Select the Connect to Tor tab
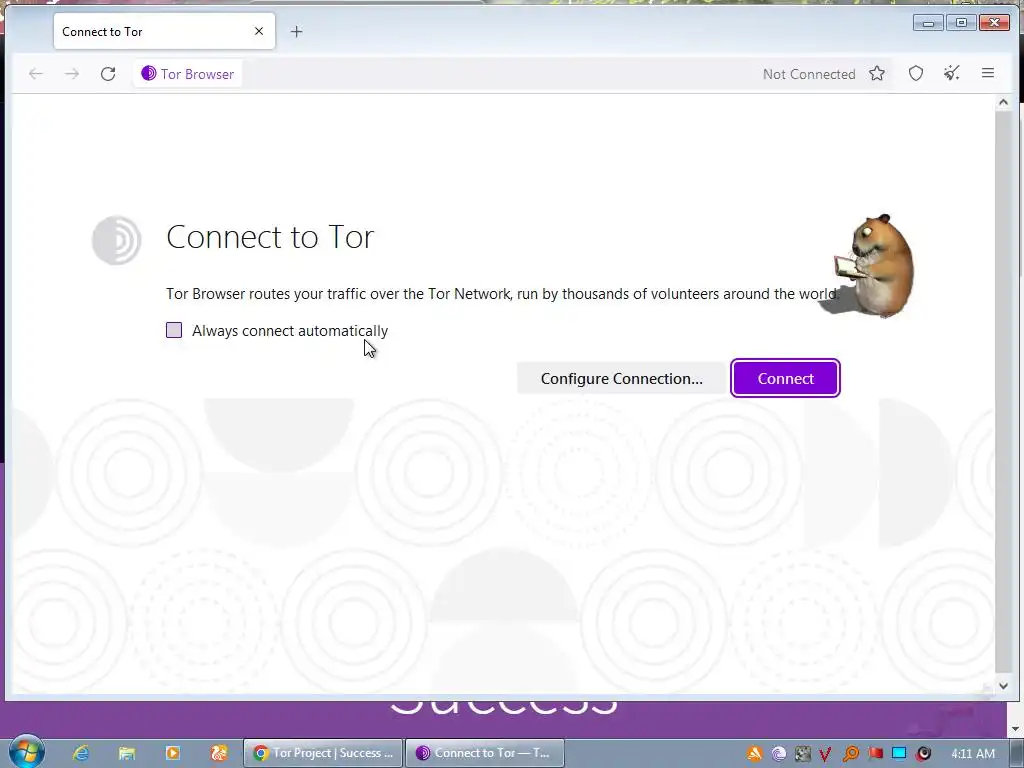 coord(164,31)
